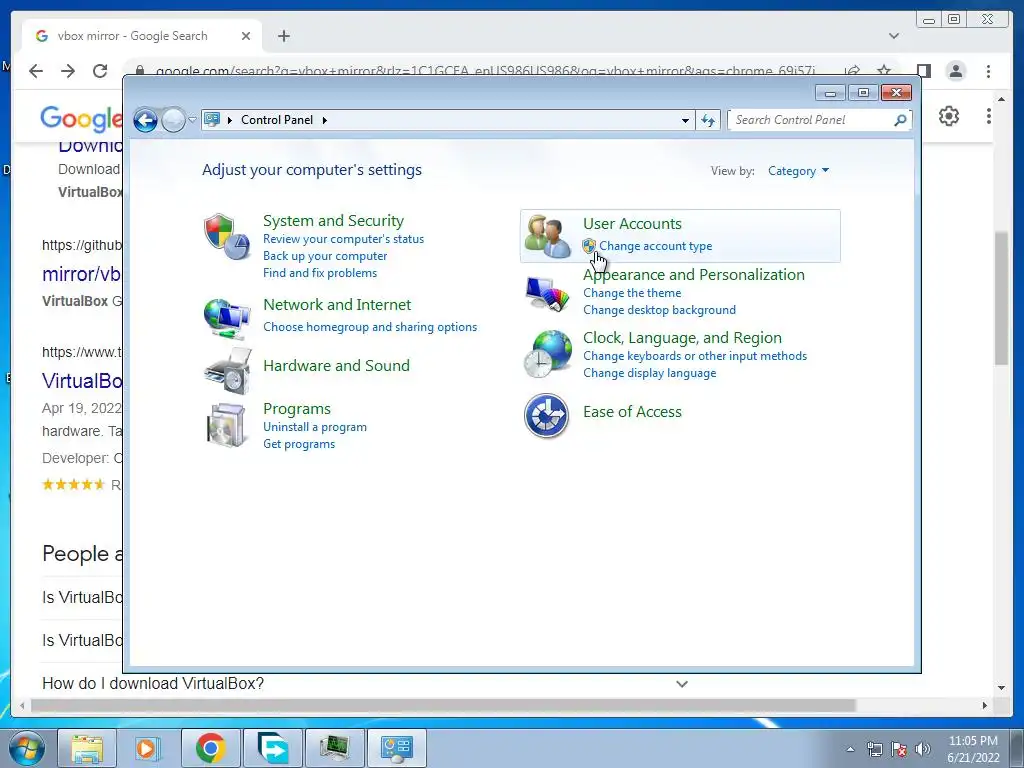This screenshot has width=1024, height=768.
Task: Click Chrome's vertical scrollbar thumb
Action: click(x=1001, y=298)
